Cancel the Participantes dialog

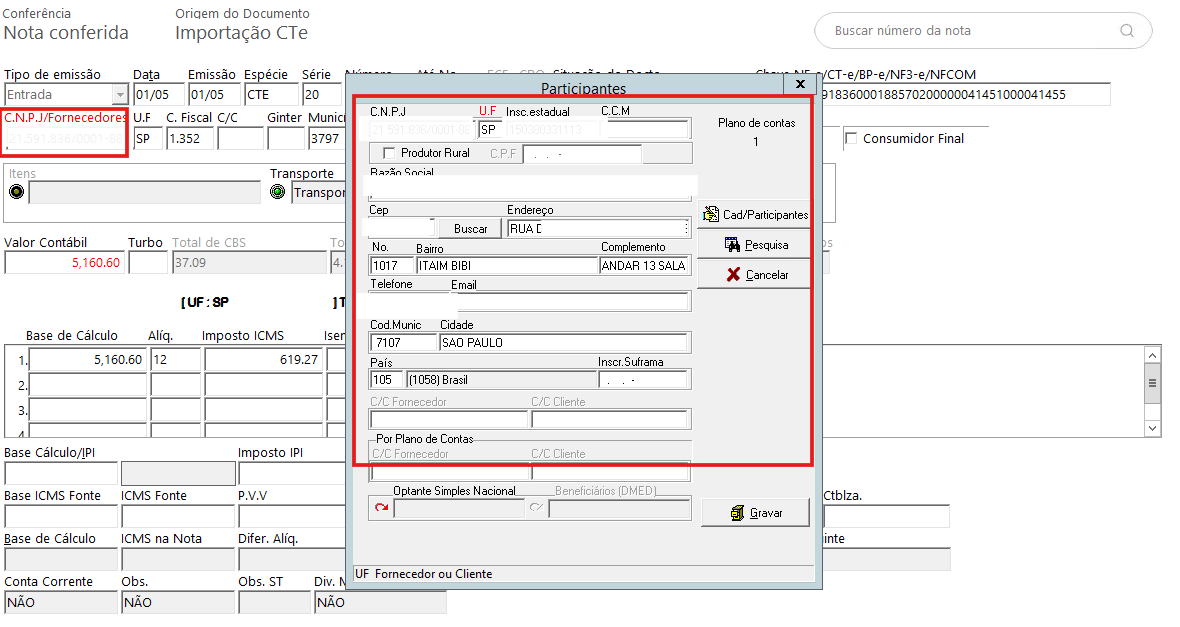tap(754, 275)
